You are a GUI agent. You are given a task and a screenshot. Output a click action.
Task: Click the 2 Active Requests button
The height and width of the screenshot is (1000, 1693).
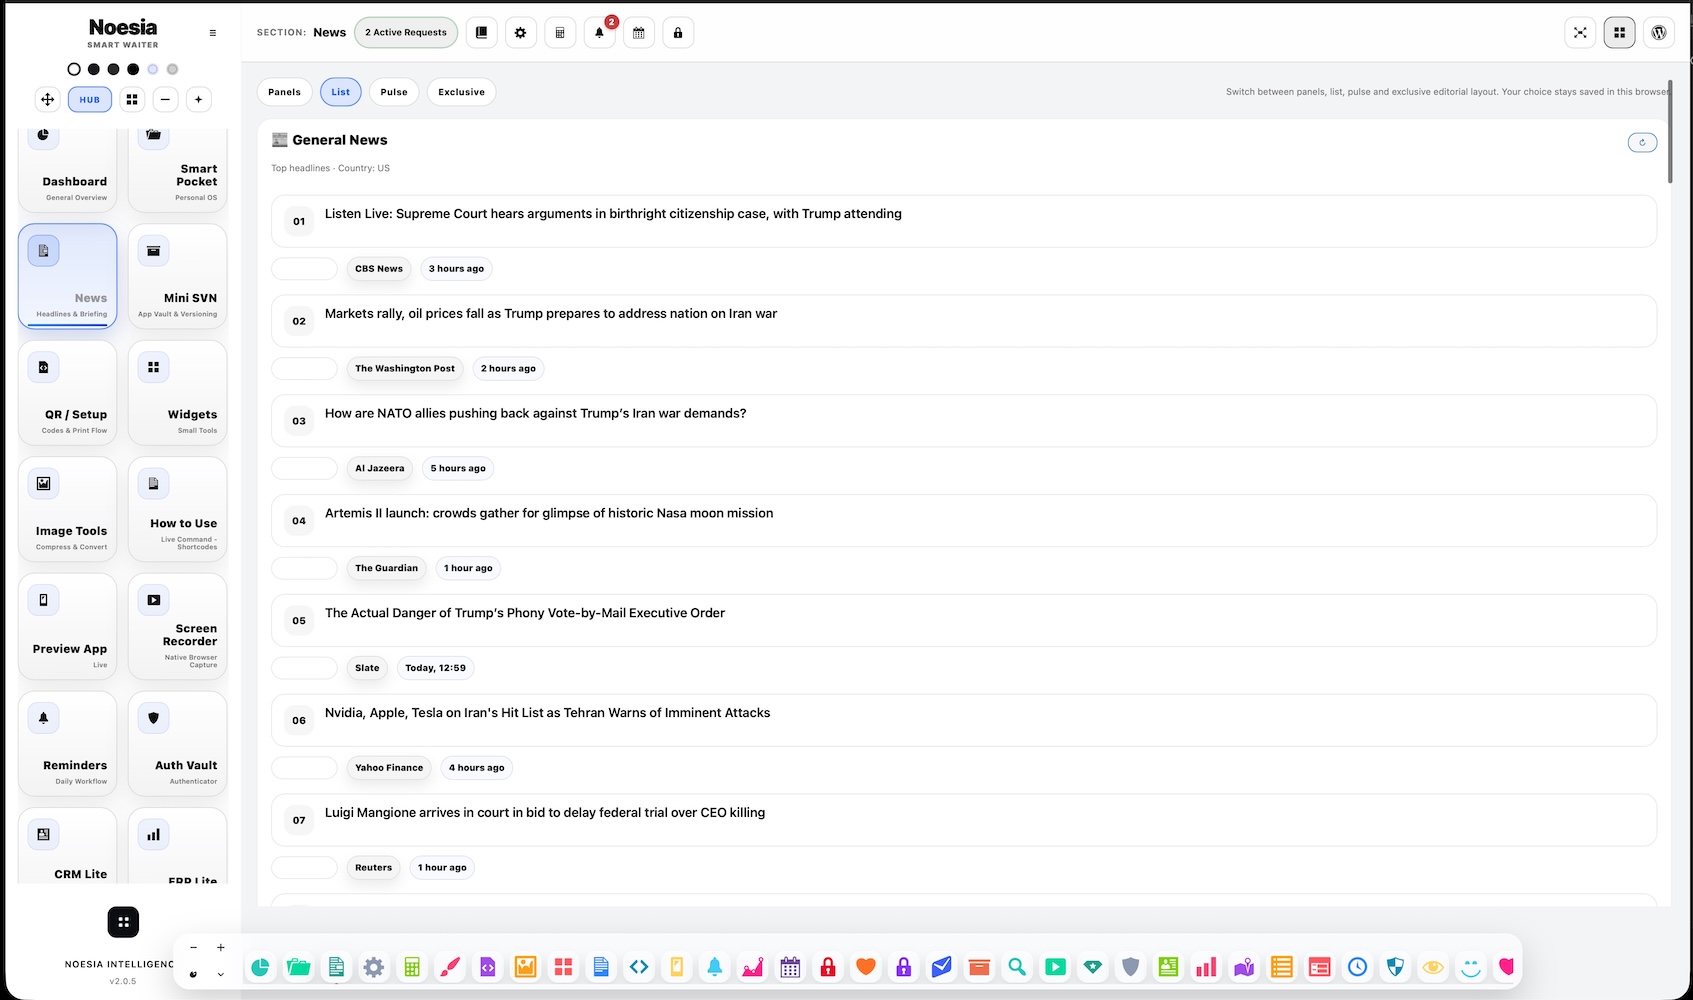pos(406,33)
